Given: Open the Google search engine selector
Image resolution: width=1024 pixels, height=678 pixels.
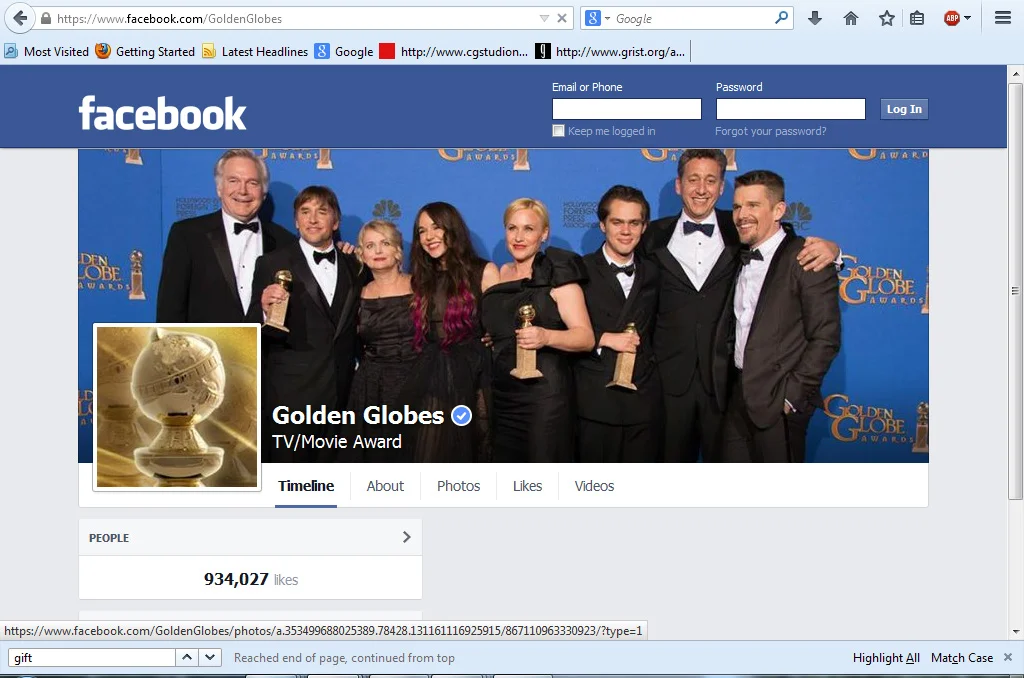Looking at the screenshot, I should click(598, 18).
